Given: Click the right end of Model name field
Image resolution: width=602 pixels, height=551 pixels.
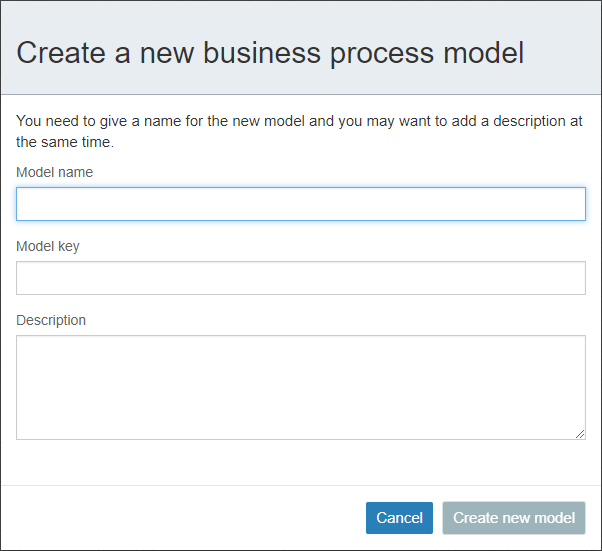Looking at the screenshot, I should 570,204.
